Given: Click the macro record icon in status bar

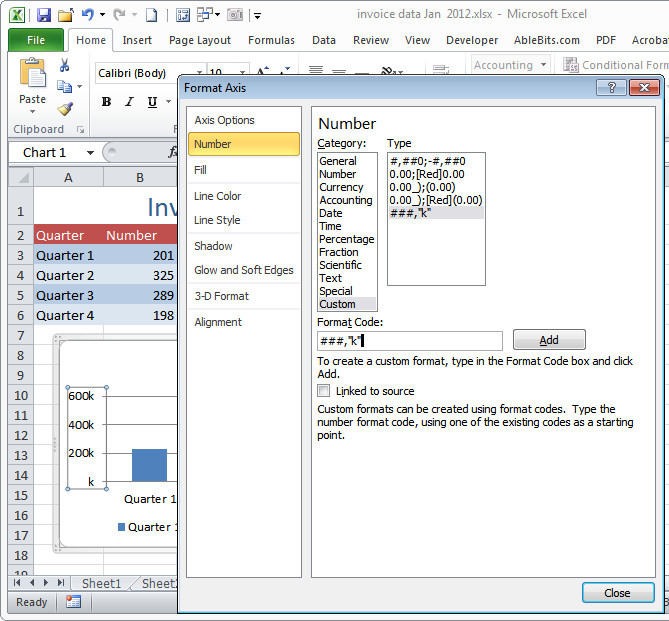Looking at the screenshot, I should [73, 602].
